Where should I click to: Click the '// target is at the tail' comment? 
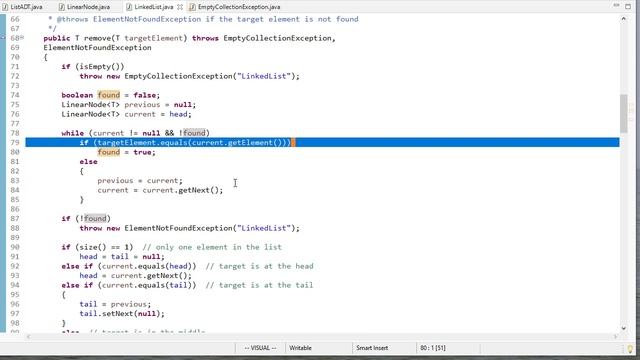(x=259, y=285)
